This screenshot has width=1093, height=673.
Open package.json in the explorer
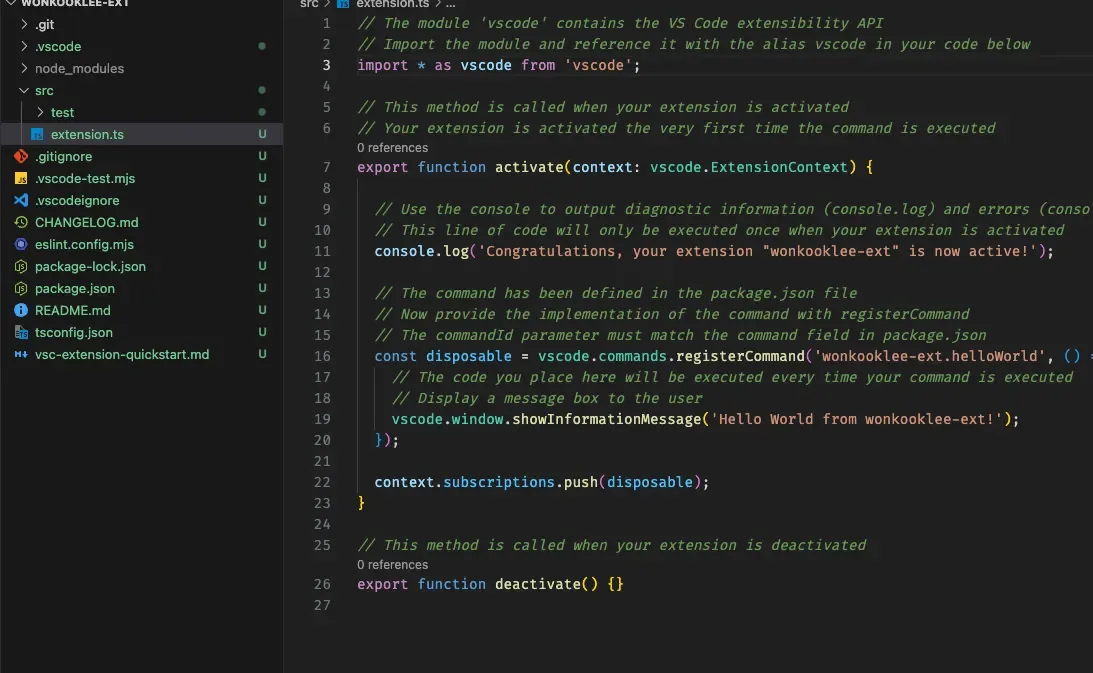[75, 288]
